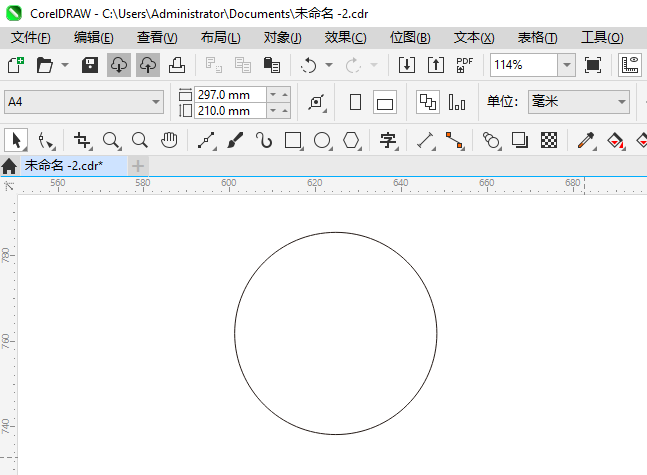
Task: Select the Shape edit tool
Action: pyautogui.click(x=45, y=140)
